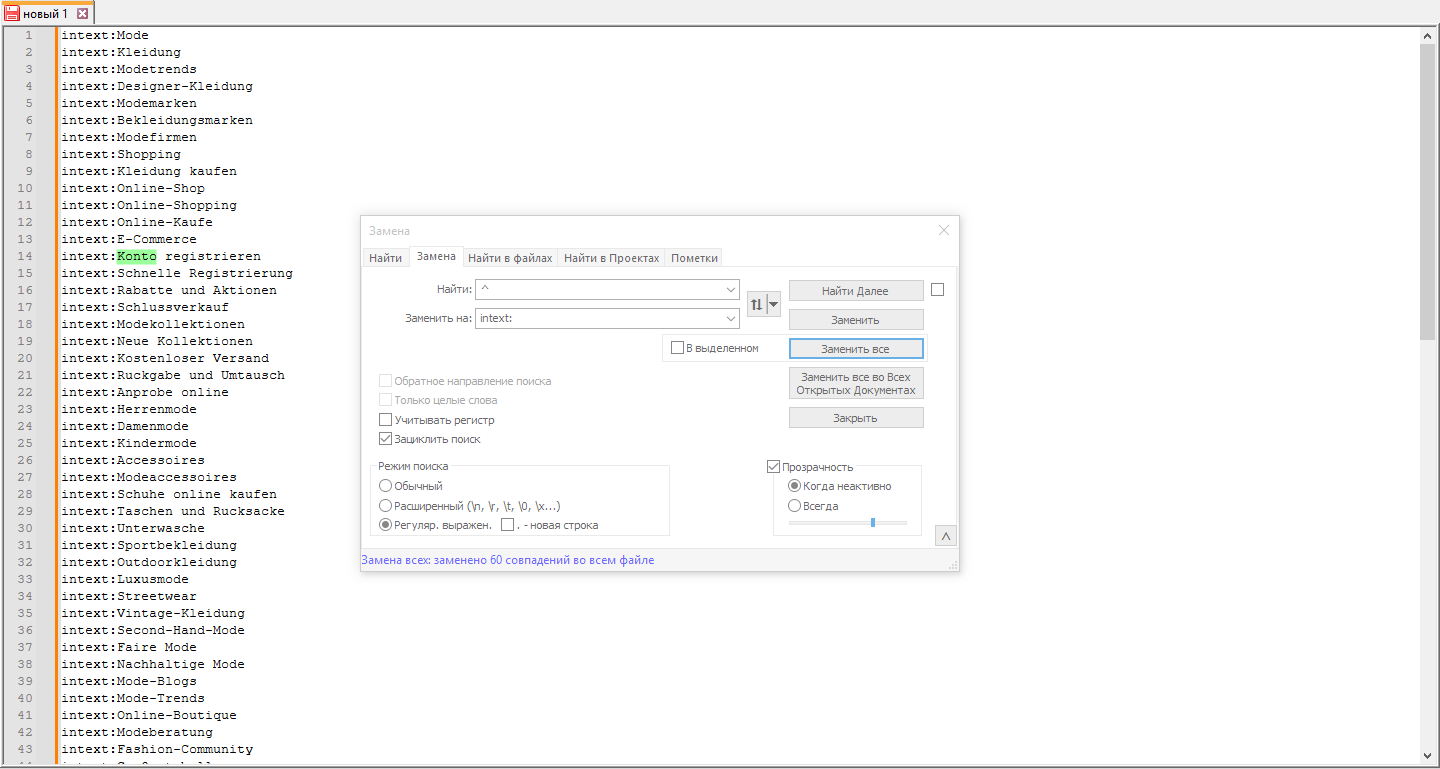This screenshot has height=769, width=1440.
Task: Click the Закрыть button
Action: click(856, 418)
